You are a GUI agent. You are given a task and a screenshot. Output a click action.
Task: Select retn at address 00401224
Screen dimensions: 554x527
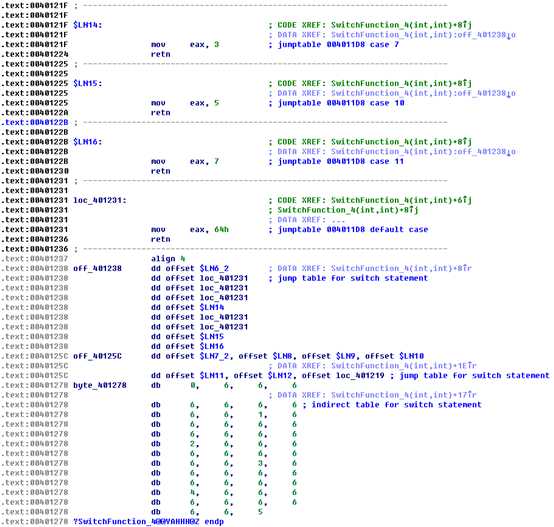pos(161,54)
